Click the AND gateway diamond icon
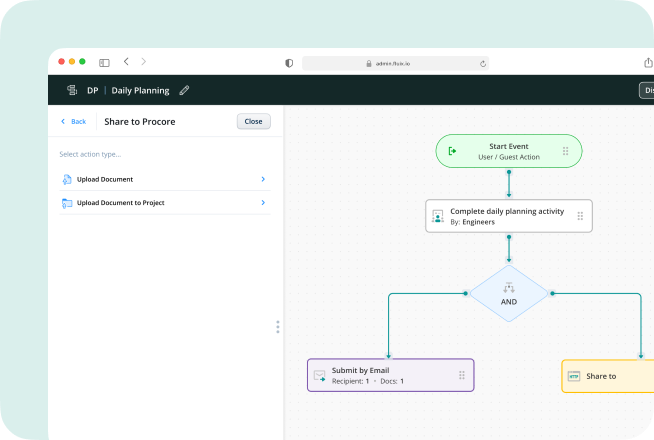 coord(508,288)
